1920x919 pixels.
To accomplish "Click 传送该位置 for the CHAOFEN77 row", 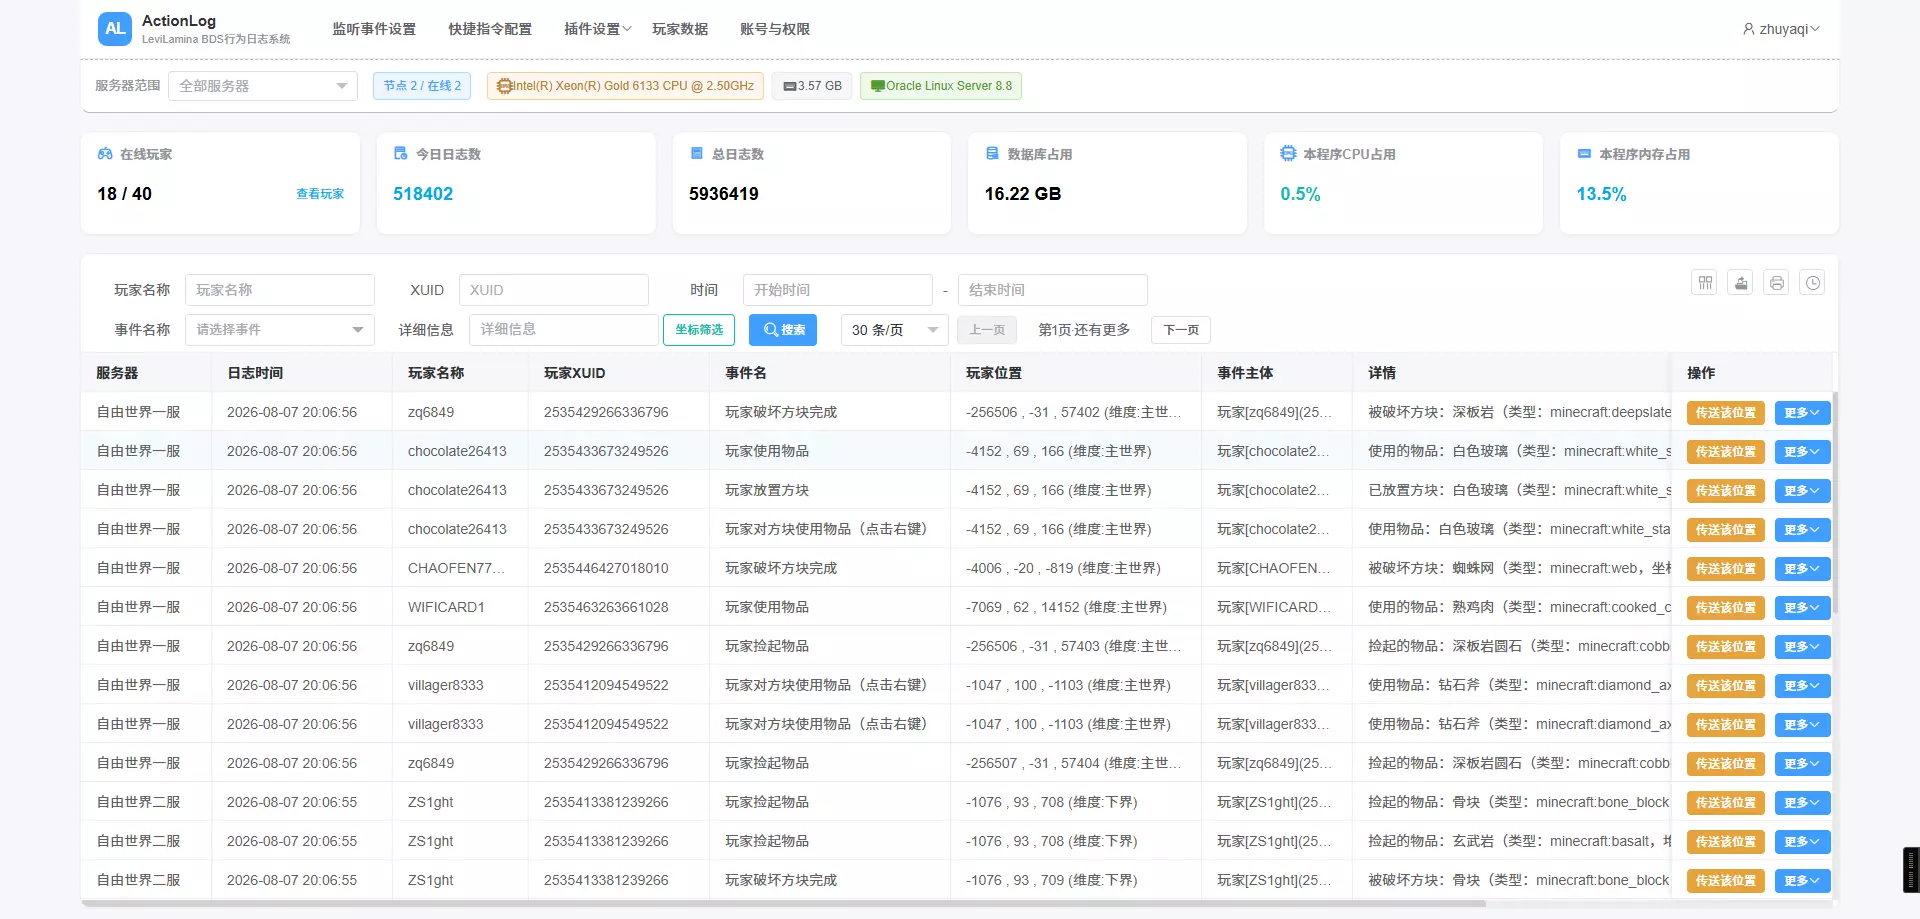I will coord(1726,569).
